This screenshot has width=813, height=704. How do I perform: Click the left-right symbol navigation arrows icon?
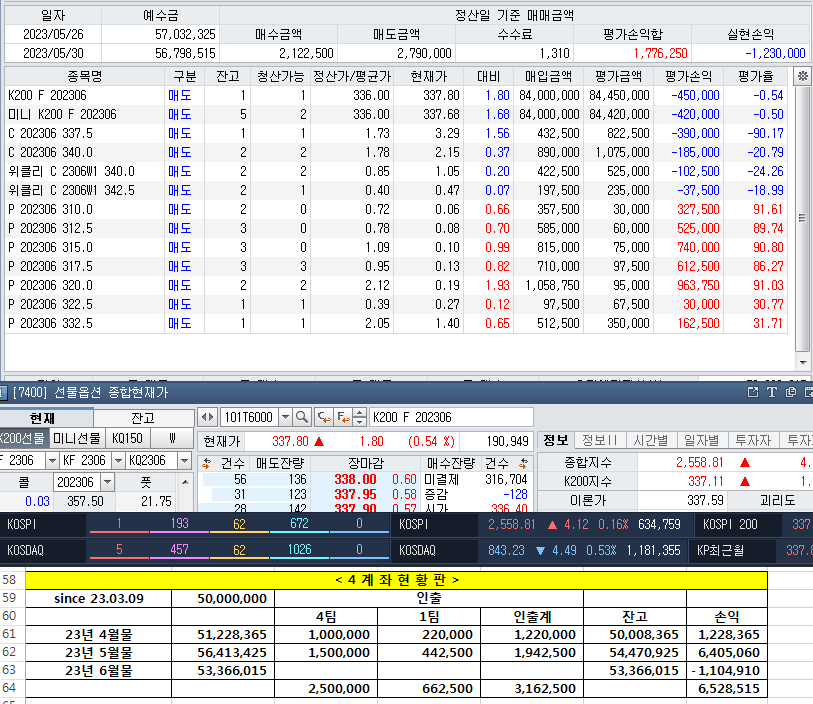tap(209, 419)
